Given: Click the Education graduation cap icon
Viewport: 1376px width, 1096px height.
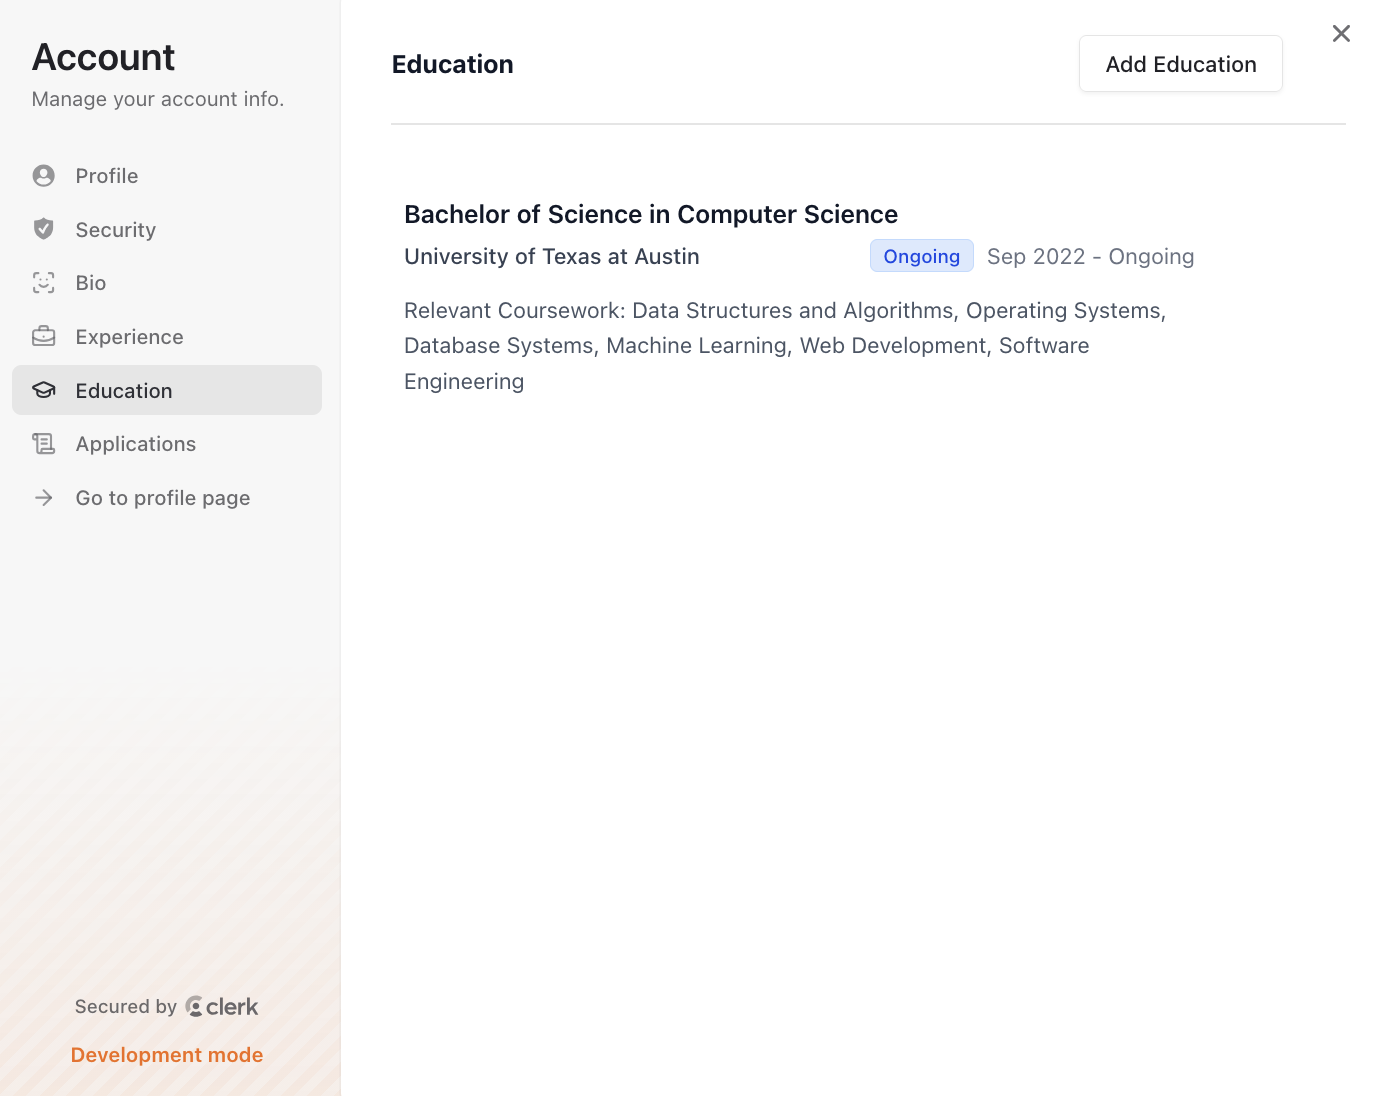Looking at the screenshot, I should pyautogui.click(x=44, y=390).
